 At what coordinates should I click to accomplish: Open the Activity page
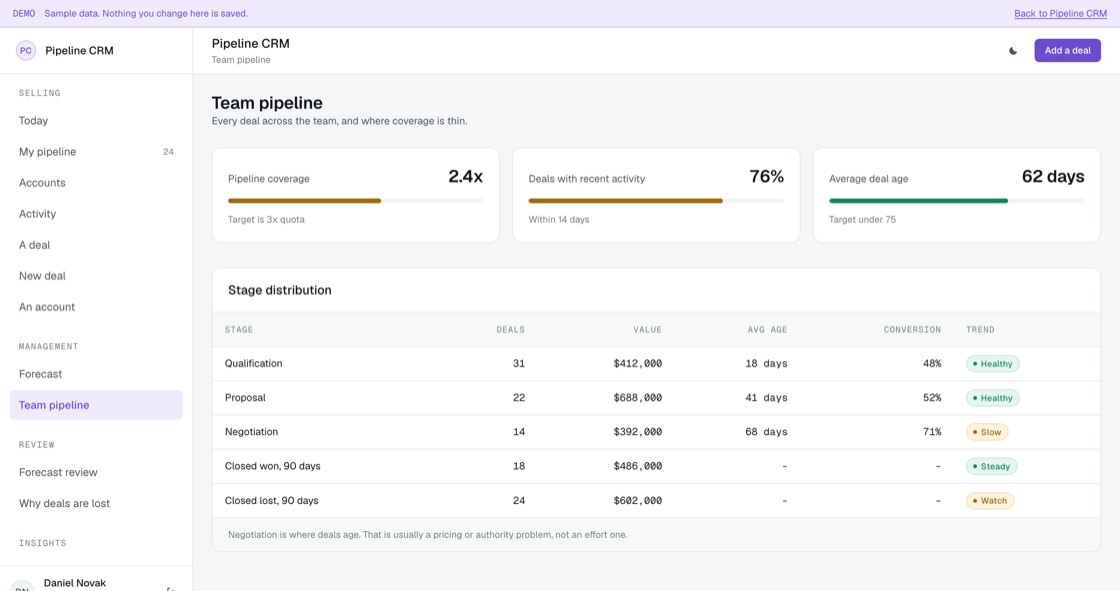point(96,214)
